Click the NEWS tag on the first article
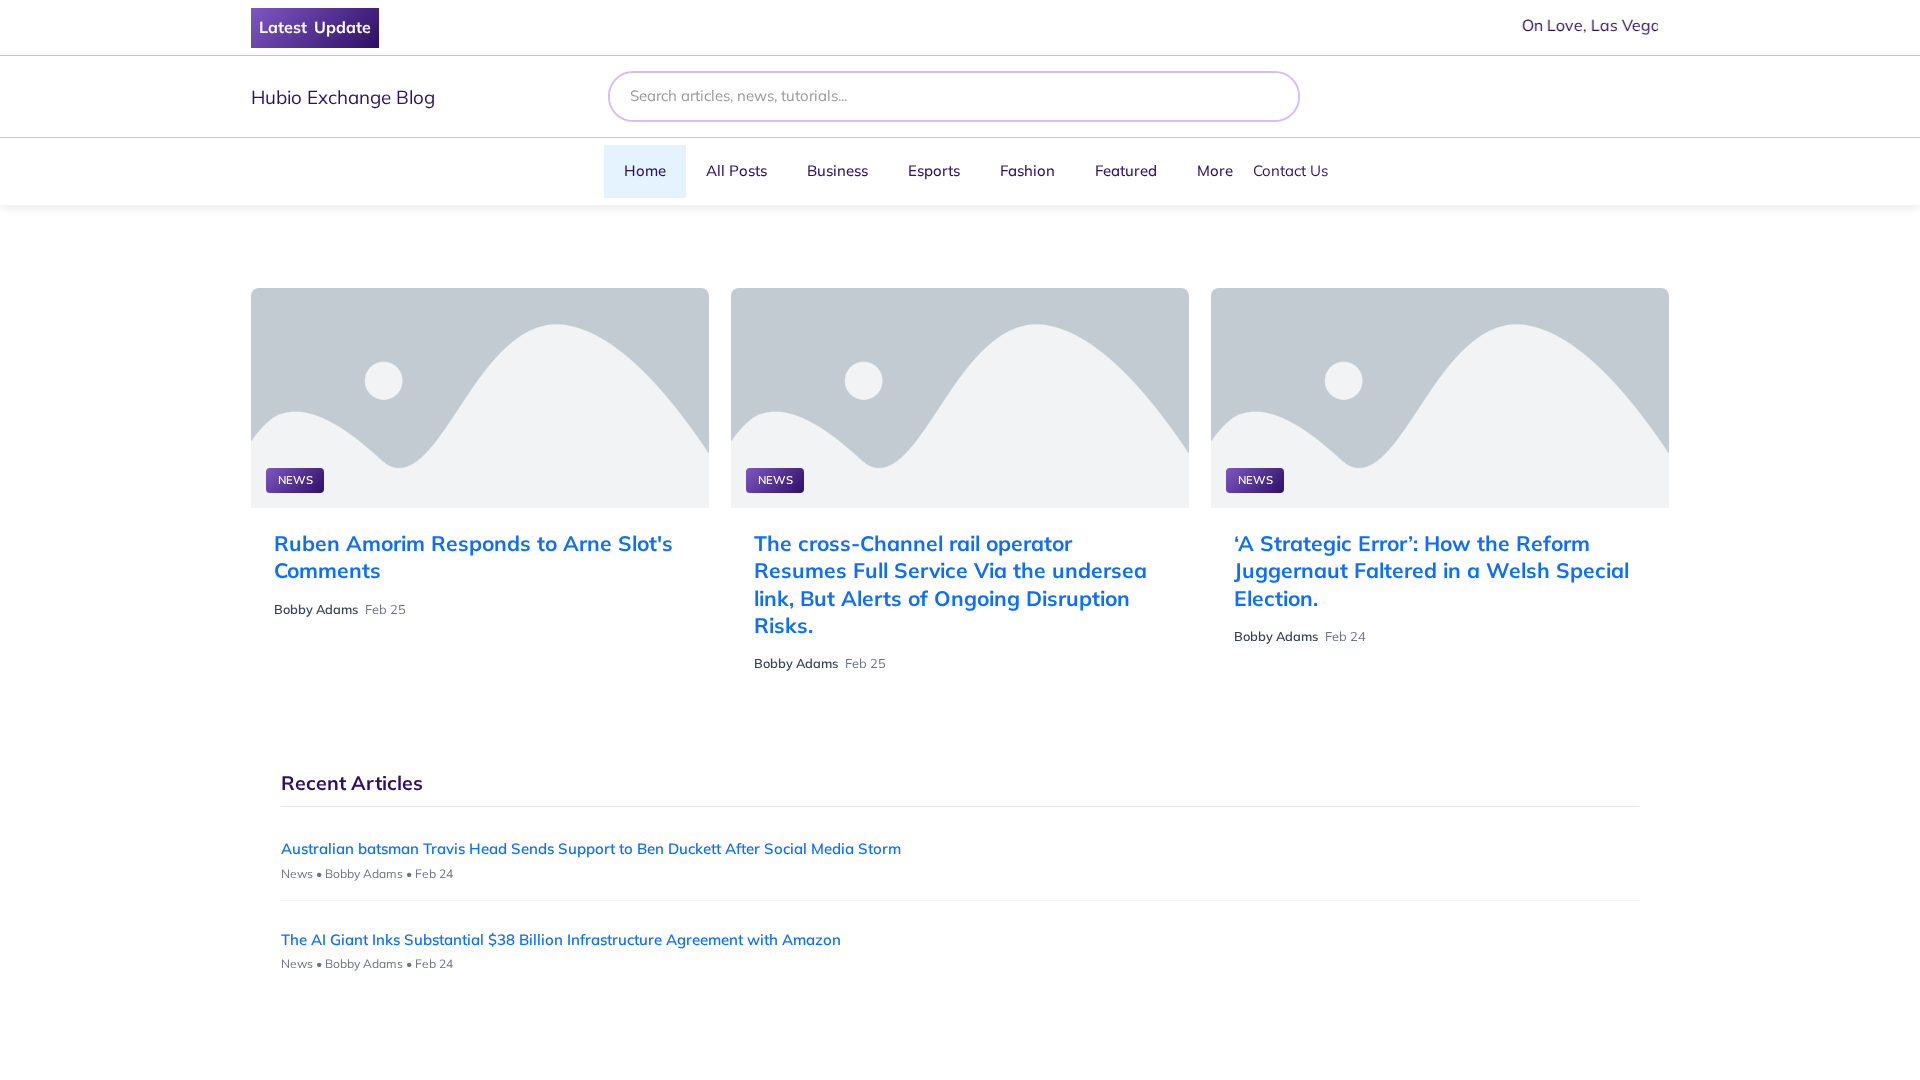This screenshot has width=1920, height=1080. [x=294, y=480]
